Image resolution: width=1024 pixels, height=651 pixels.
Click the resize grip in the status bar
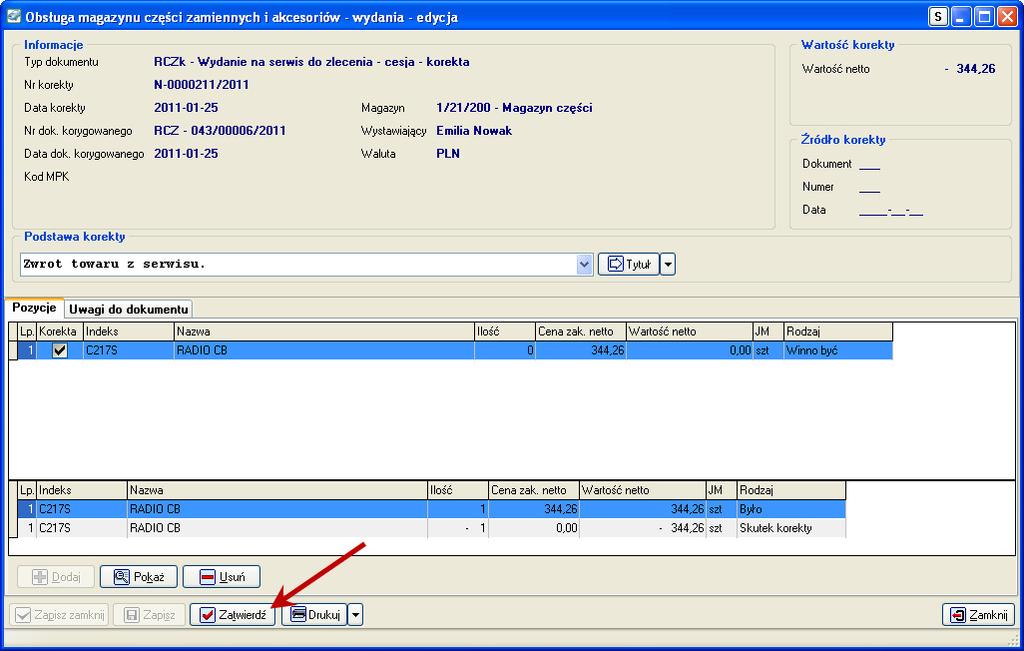[x=1012, y=639]
